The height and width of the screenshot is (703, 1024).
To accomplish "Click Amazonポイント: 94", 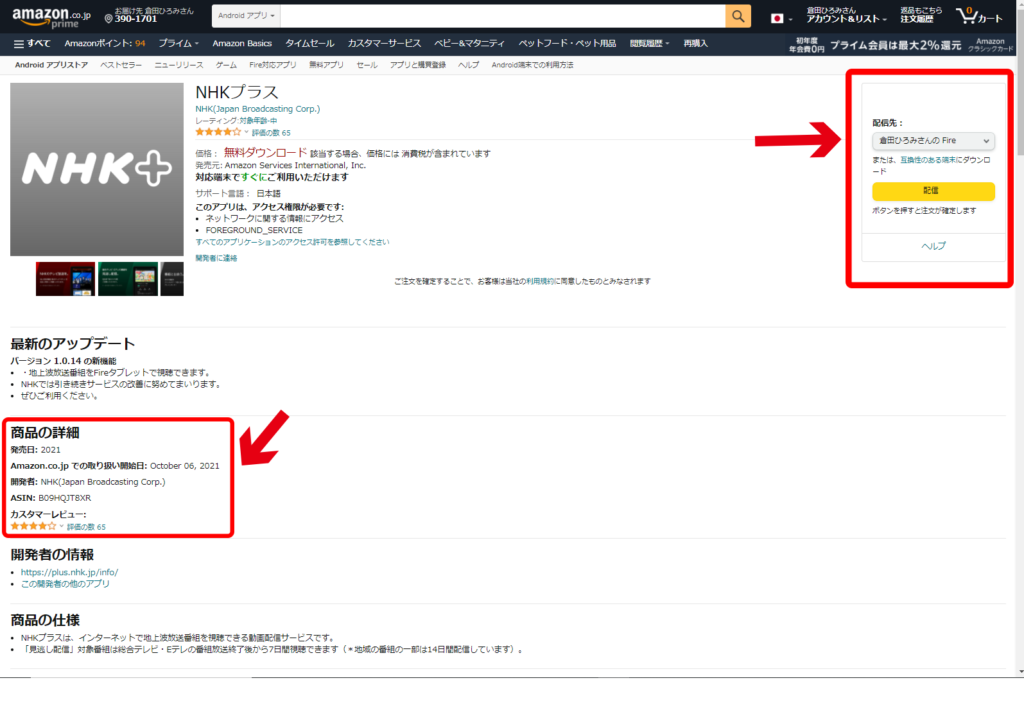I will coord(104,44).
